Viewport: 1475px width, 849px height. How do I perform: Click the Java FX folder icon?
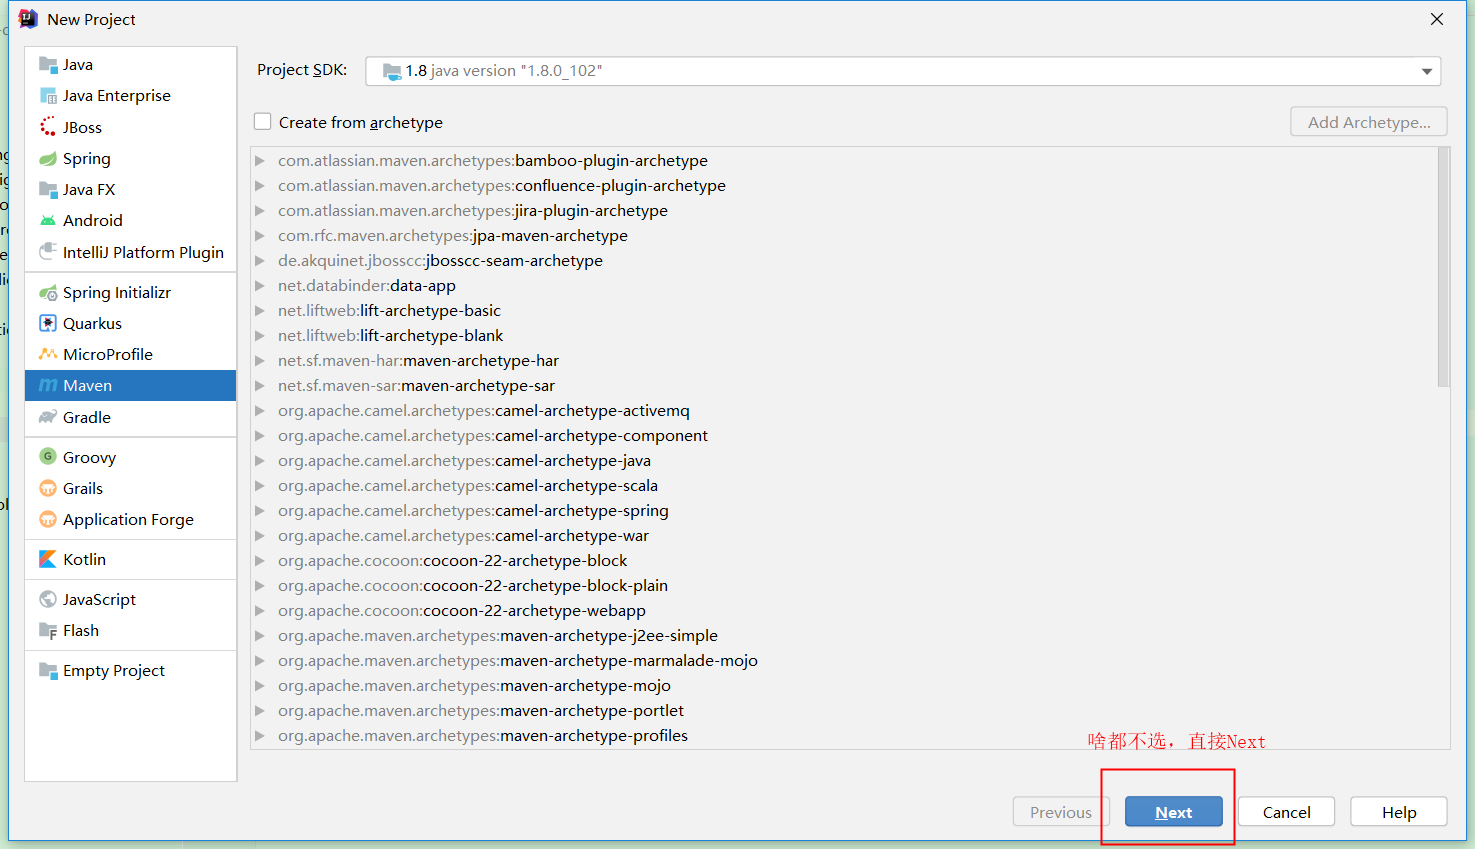48,189
